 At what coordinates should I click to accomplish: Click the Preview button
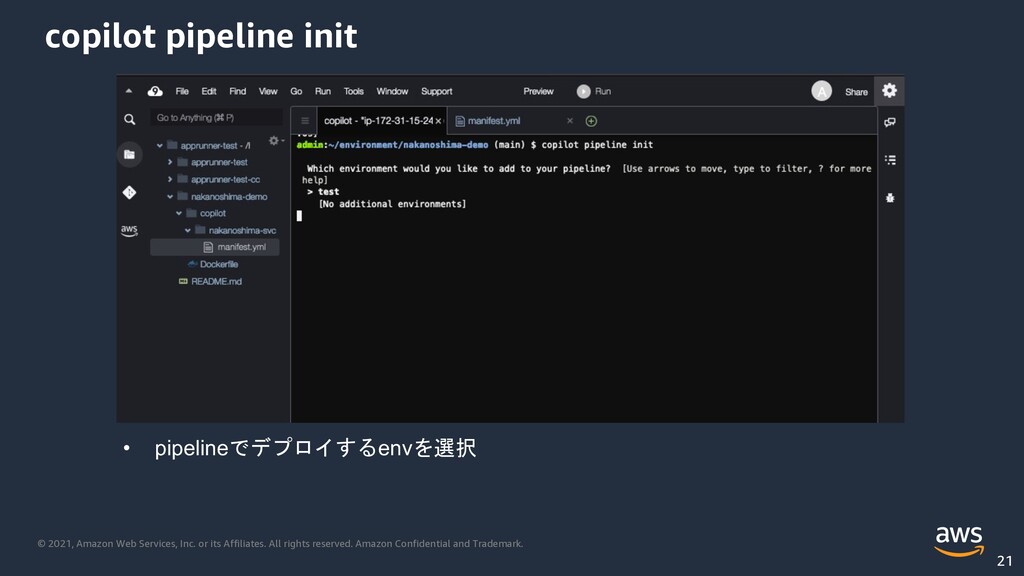(x=538, y=91)
